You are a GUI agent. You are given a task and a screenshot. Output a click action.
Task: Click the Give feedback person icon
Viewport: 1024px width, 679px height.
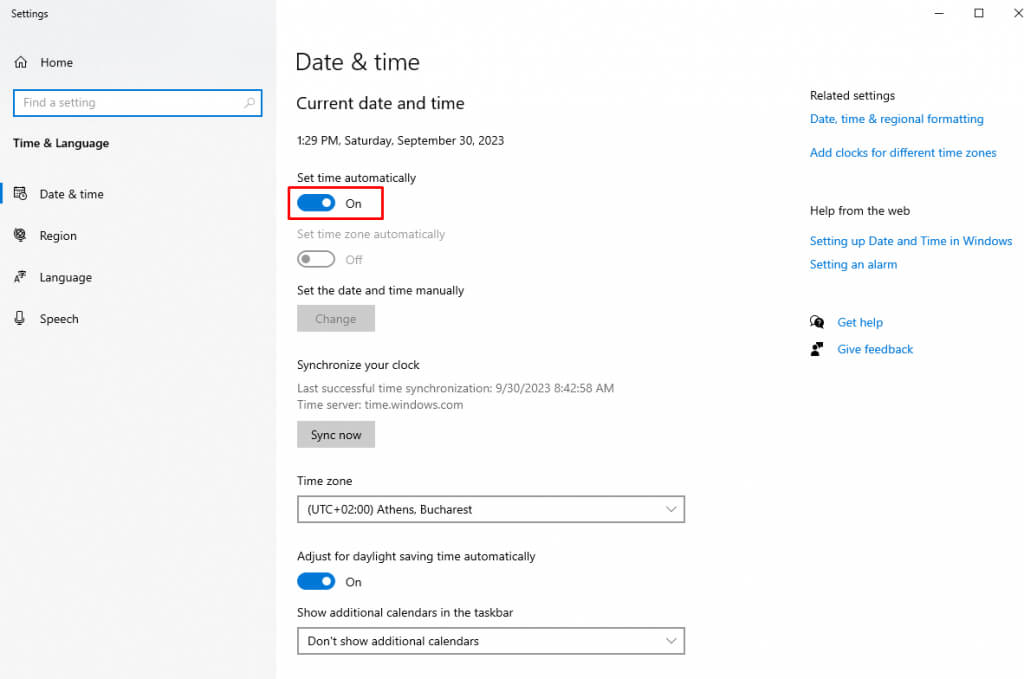click(817, 349)
